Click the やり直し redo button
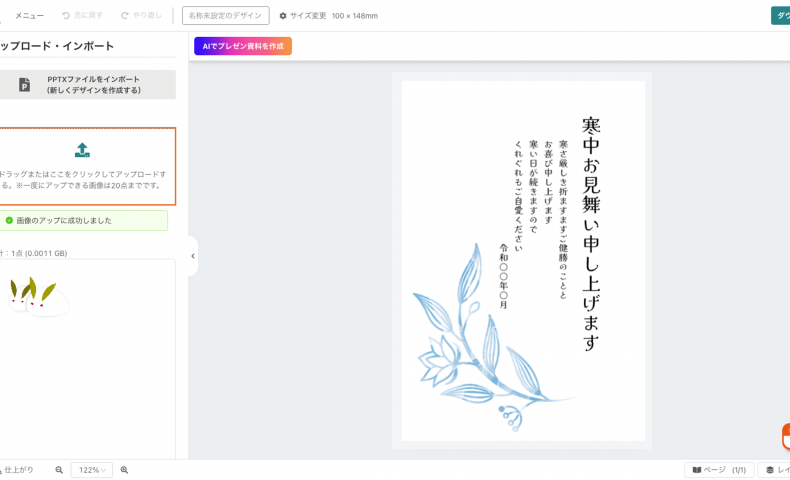The image size is (790, 480). tap(141, 16)
